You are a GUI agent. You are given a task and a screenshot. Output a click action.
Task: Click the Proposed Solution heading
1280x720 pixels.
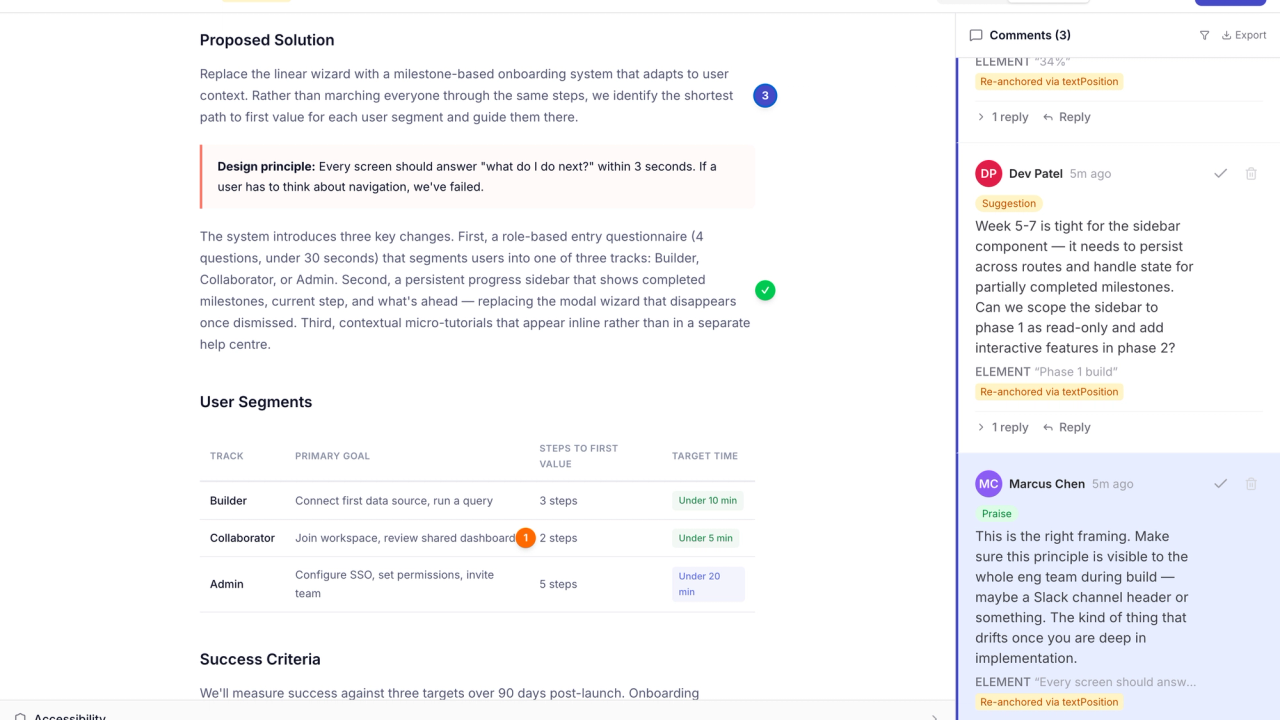coord(267,40)
